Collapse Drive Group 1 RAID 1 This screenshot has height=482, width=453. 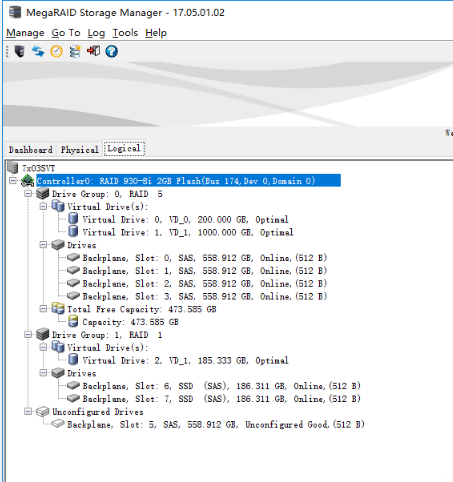28,334
